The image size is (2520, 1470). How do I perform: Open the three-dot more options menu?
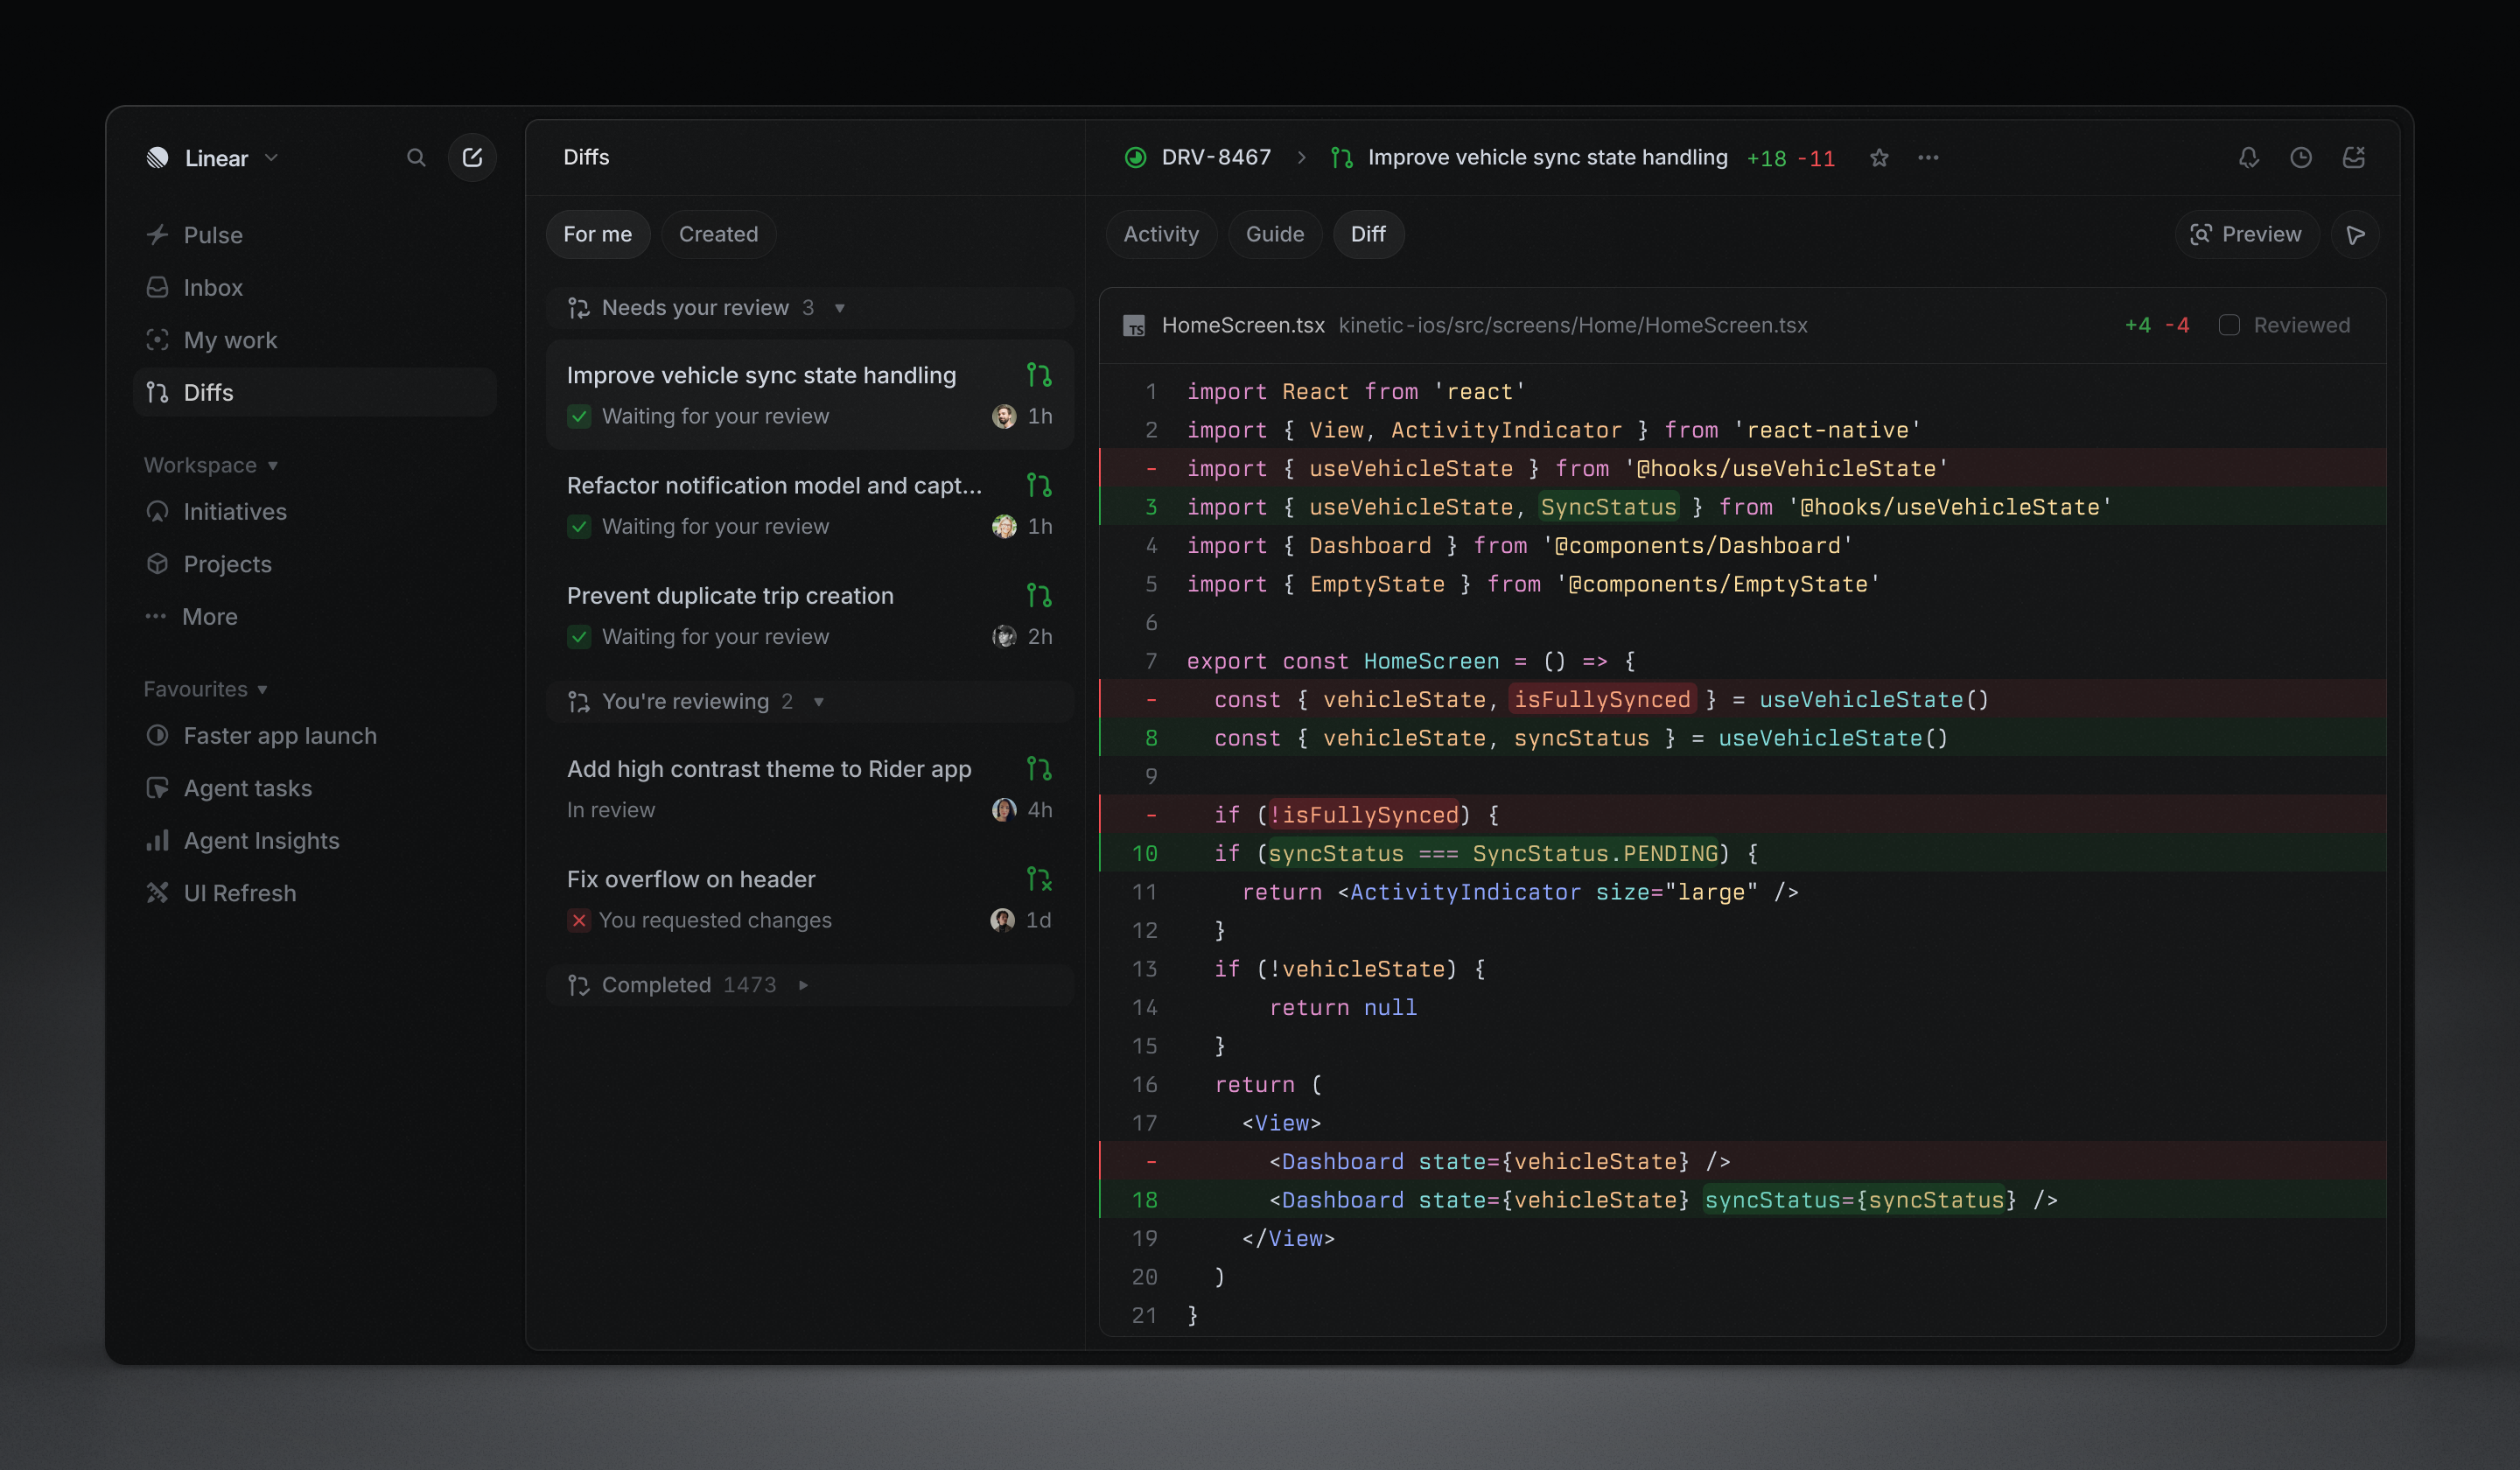tap(1928, 158)
